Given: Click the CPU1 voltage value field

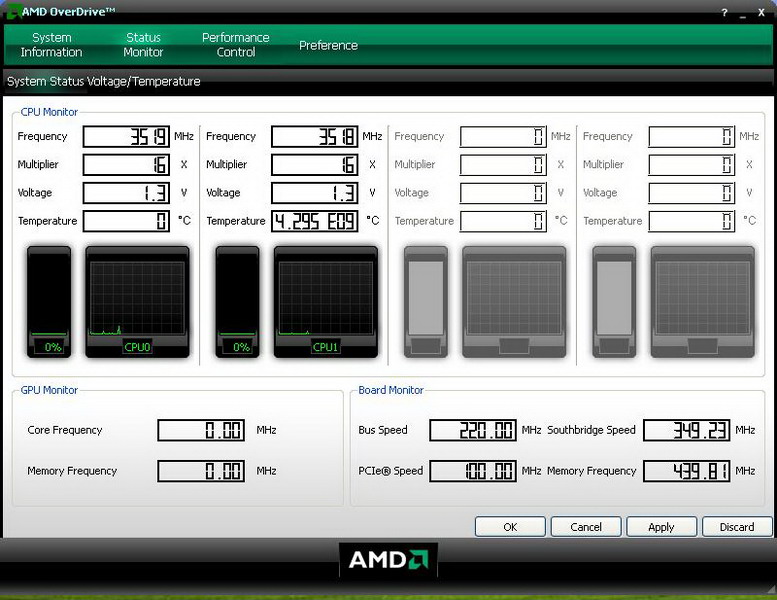Looking at the screenshot, I should click(315, 193).
